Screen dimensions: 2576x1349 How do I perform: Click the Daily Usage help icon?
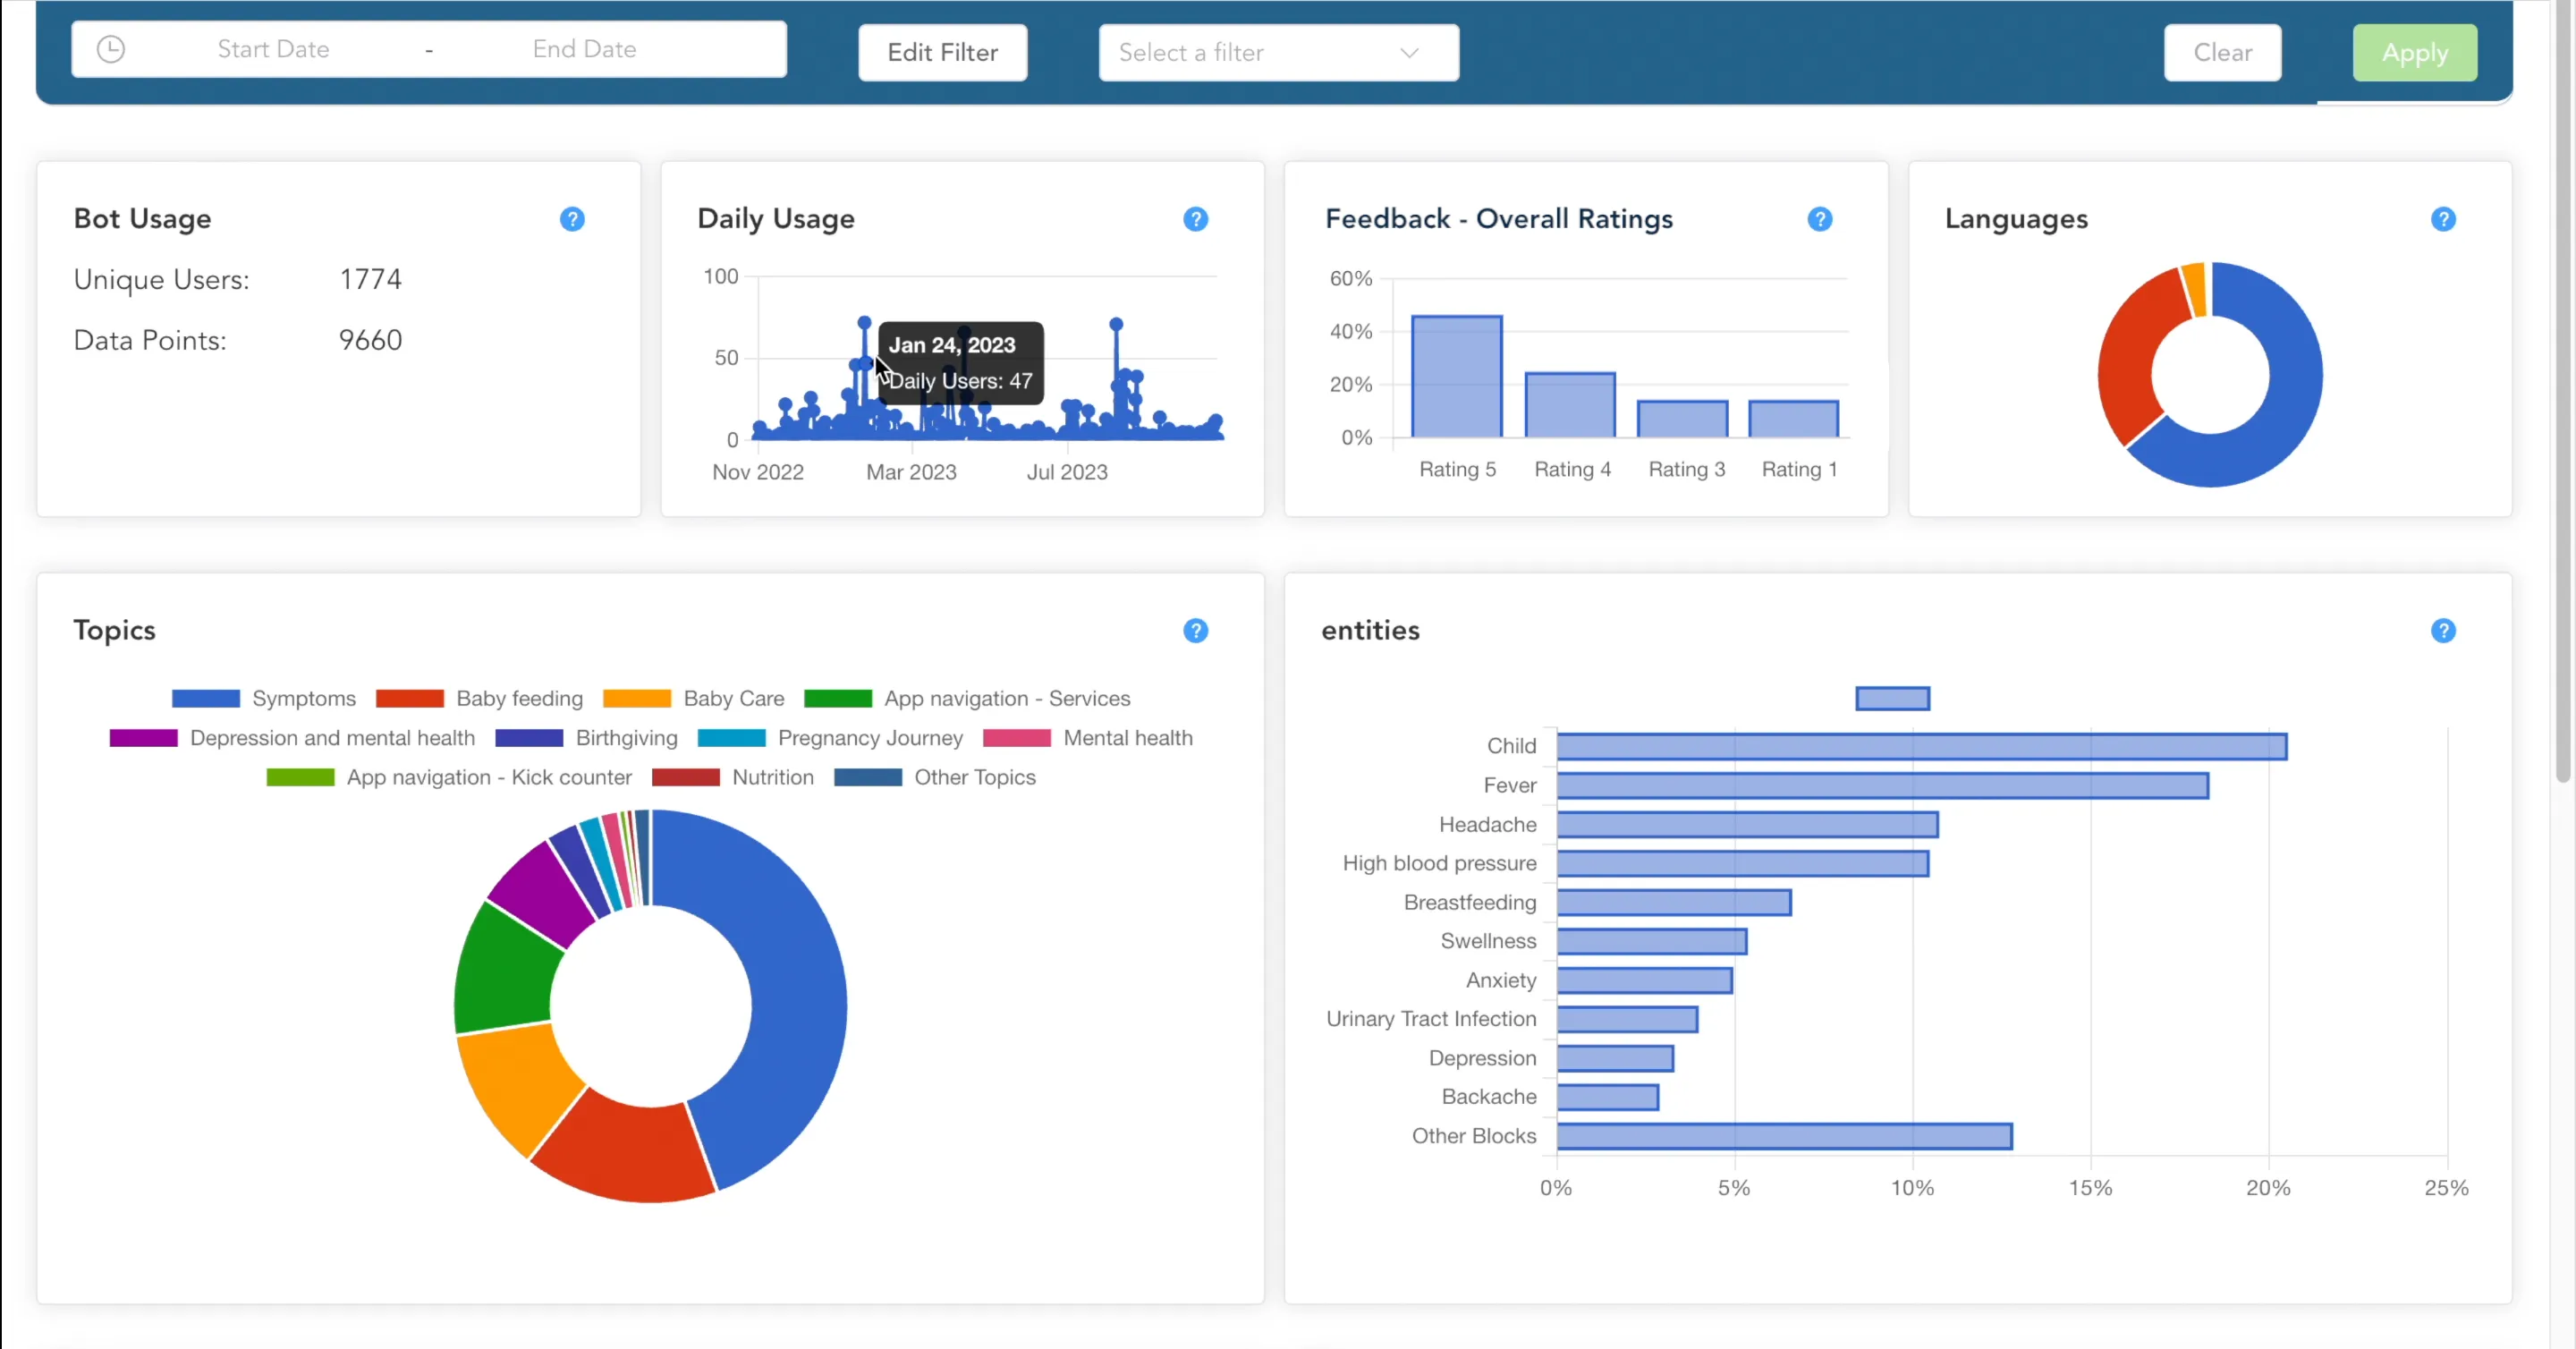tap(1195, 219)
